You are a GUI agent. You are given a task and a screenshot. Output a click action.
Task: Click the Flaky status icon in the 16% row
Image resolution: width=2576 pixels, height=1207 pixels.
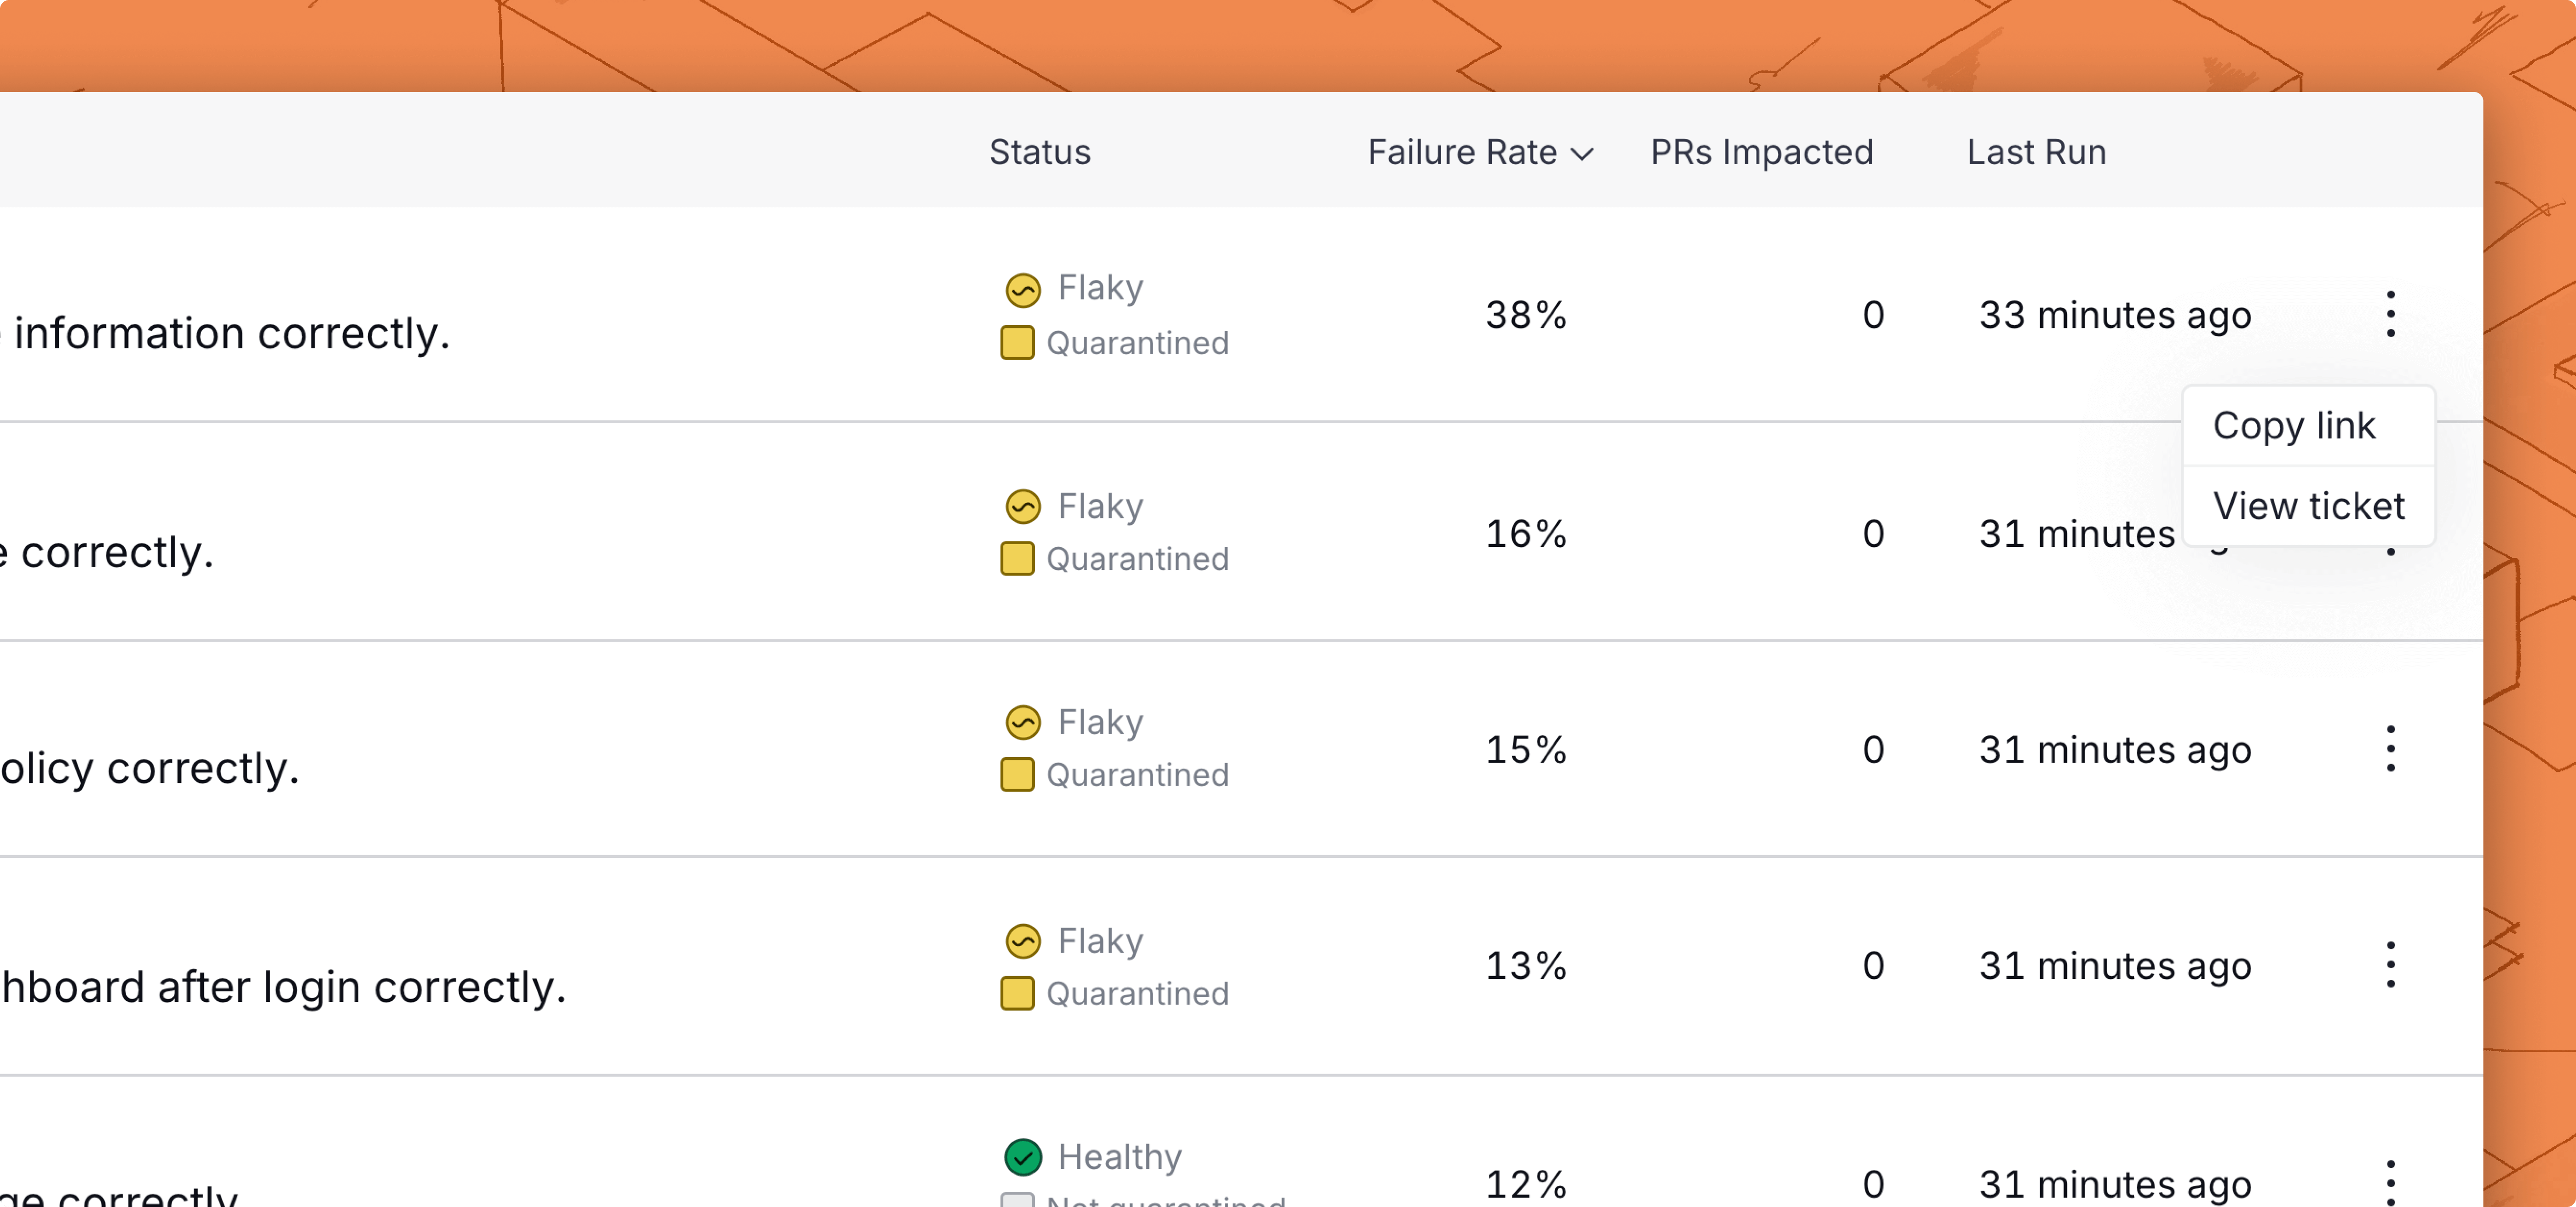1022,507
